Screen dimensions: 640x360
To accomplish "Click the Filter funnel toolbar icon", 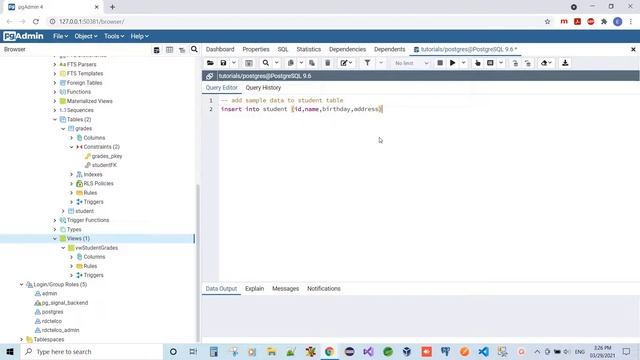I will 367,63.
